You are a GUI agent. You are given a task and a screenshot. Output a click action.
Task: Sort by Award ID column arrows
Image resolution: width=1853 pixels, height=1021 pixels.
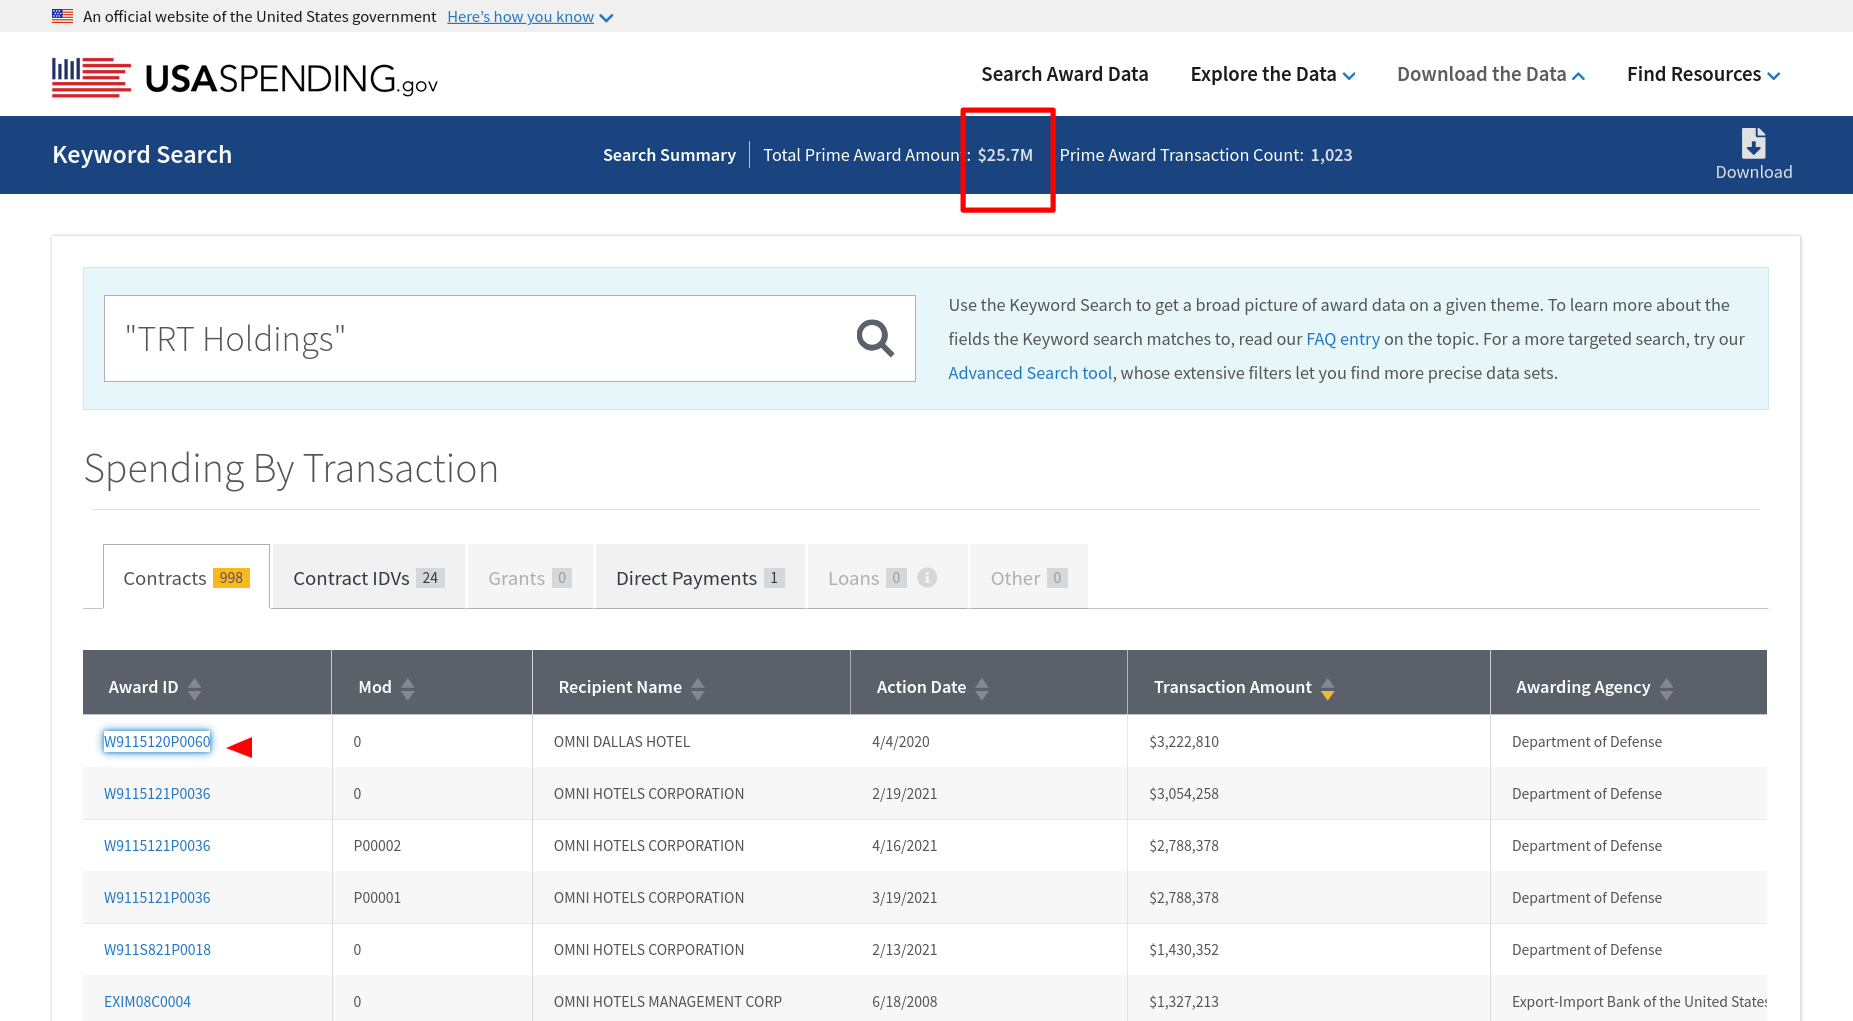[195, 688]
